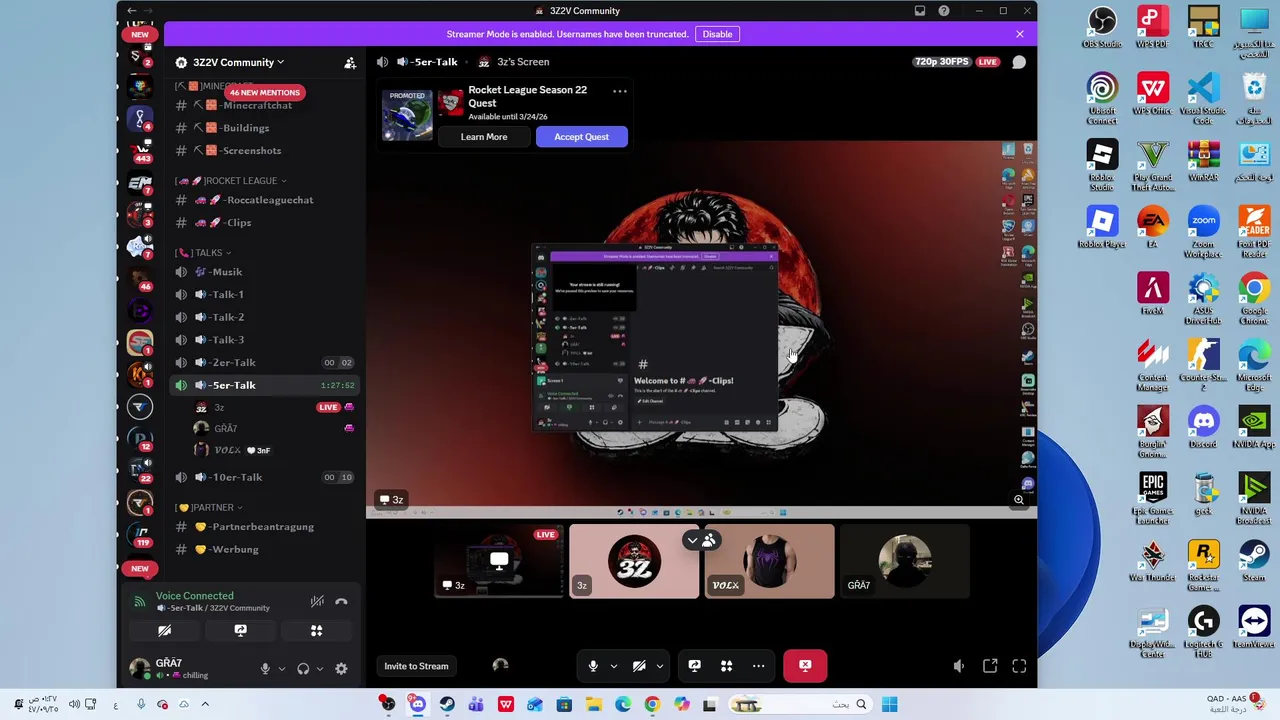Disconnect from voice with the hang-up phone icon
This screenshot has width=1280, height=720.
pos(341,601)
